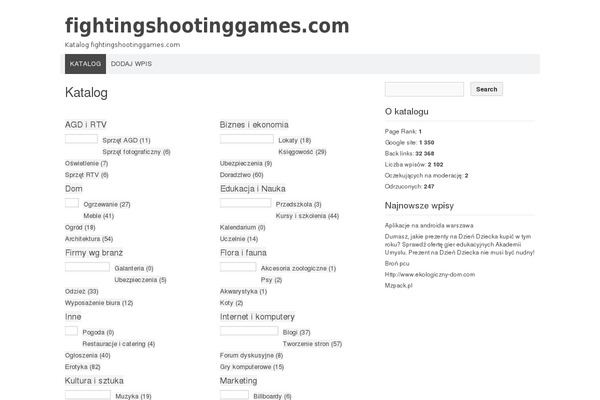Screen dimensions: 600x400
Task: Open Blogi (37) subcategory
Action: tap(297, 332)
